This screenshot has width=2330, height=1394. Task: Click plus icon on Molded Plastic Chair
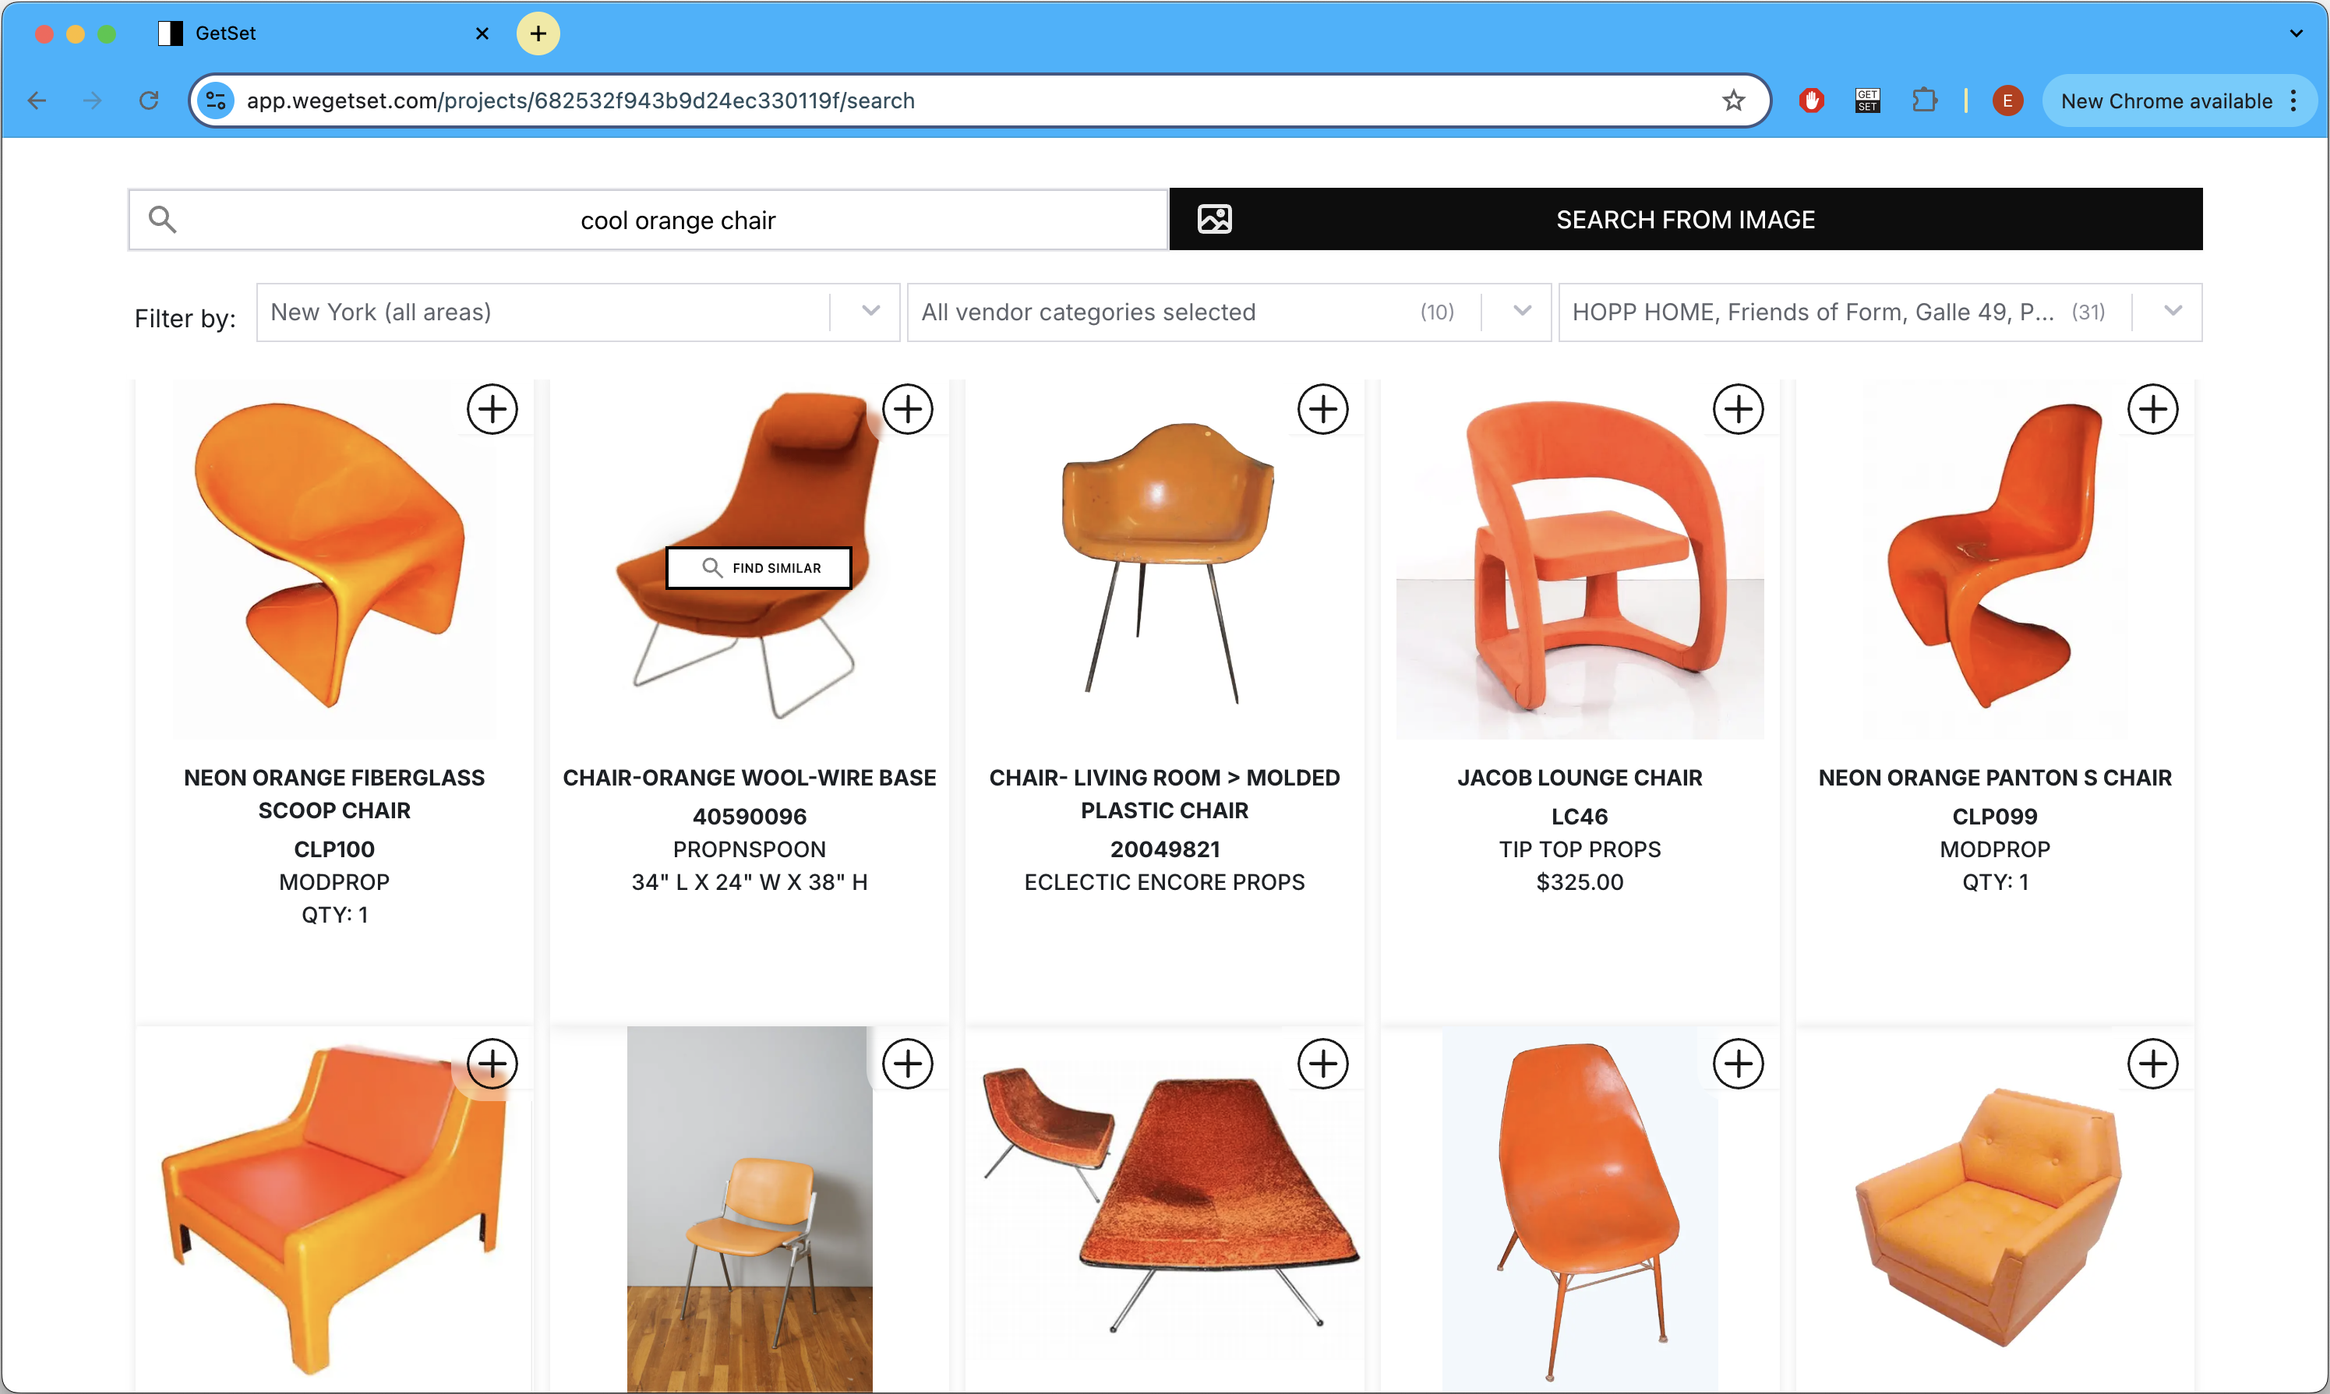tap(1322, 409)
